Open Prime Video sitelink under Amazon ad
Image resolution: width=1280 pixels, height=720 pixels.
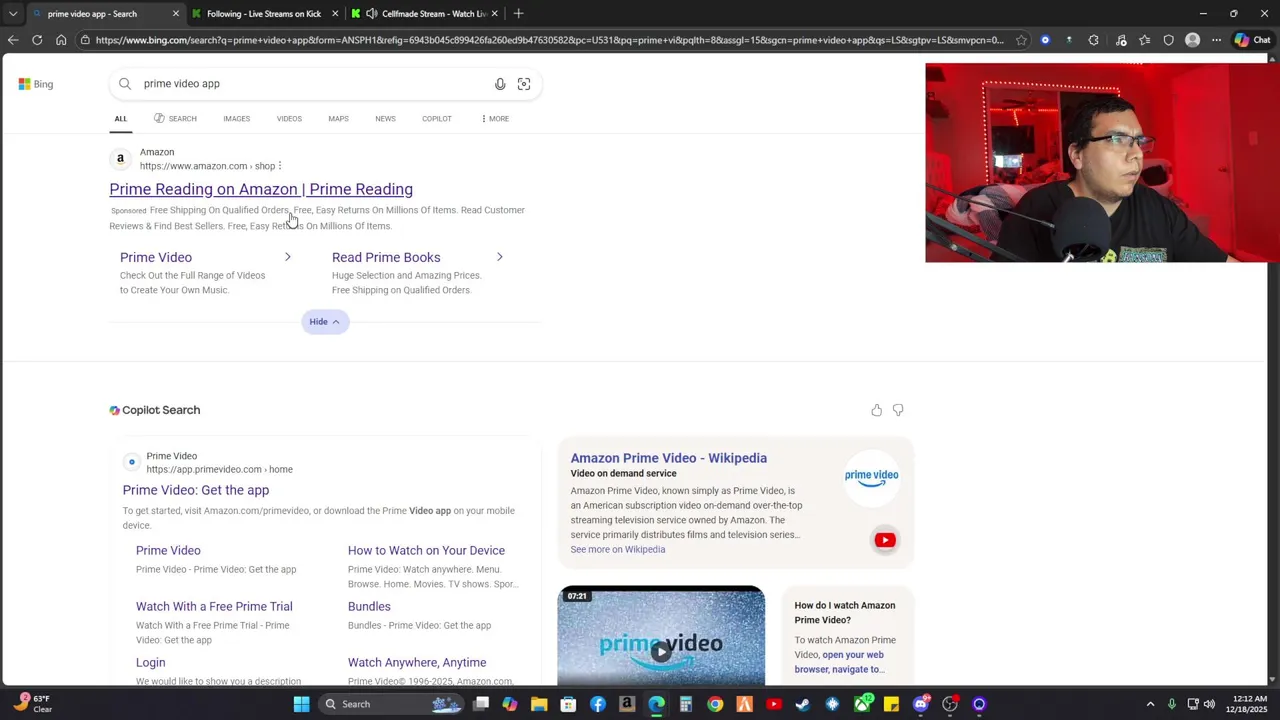(x=156, y=257)
